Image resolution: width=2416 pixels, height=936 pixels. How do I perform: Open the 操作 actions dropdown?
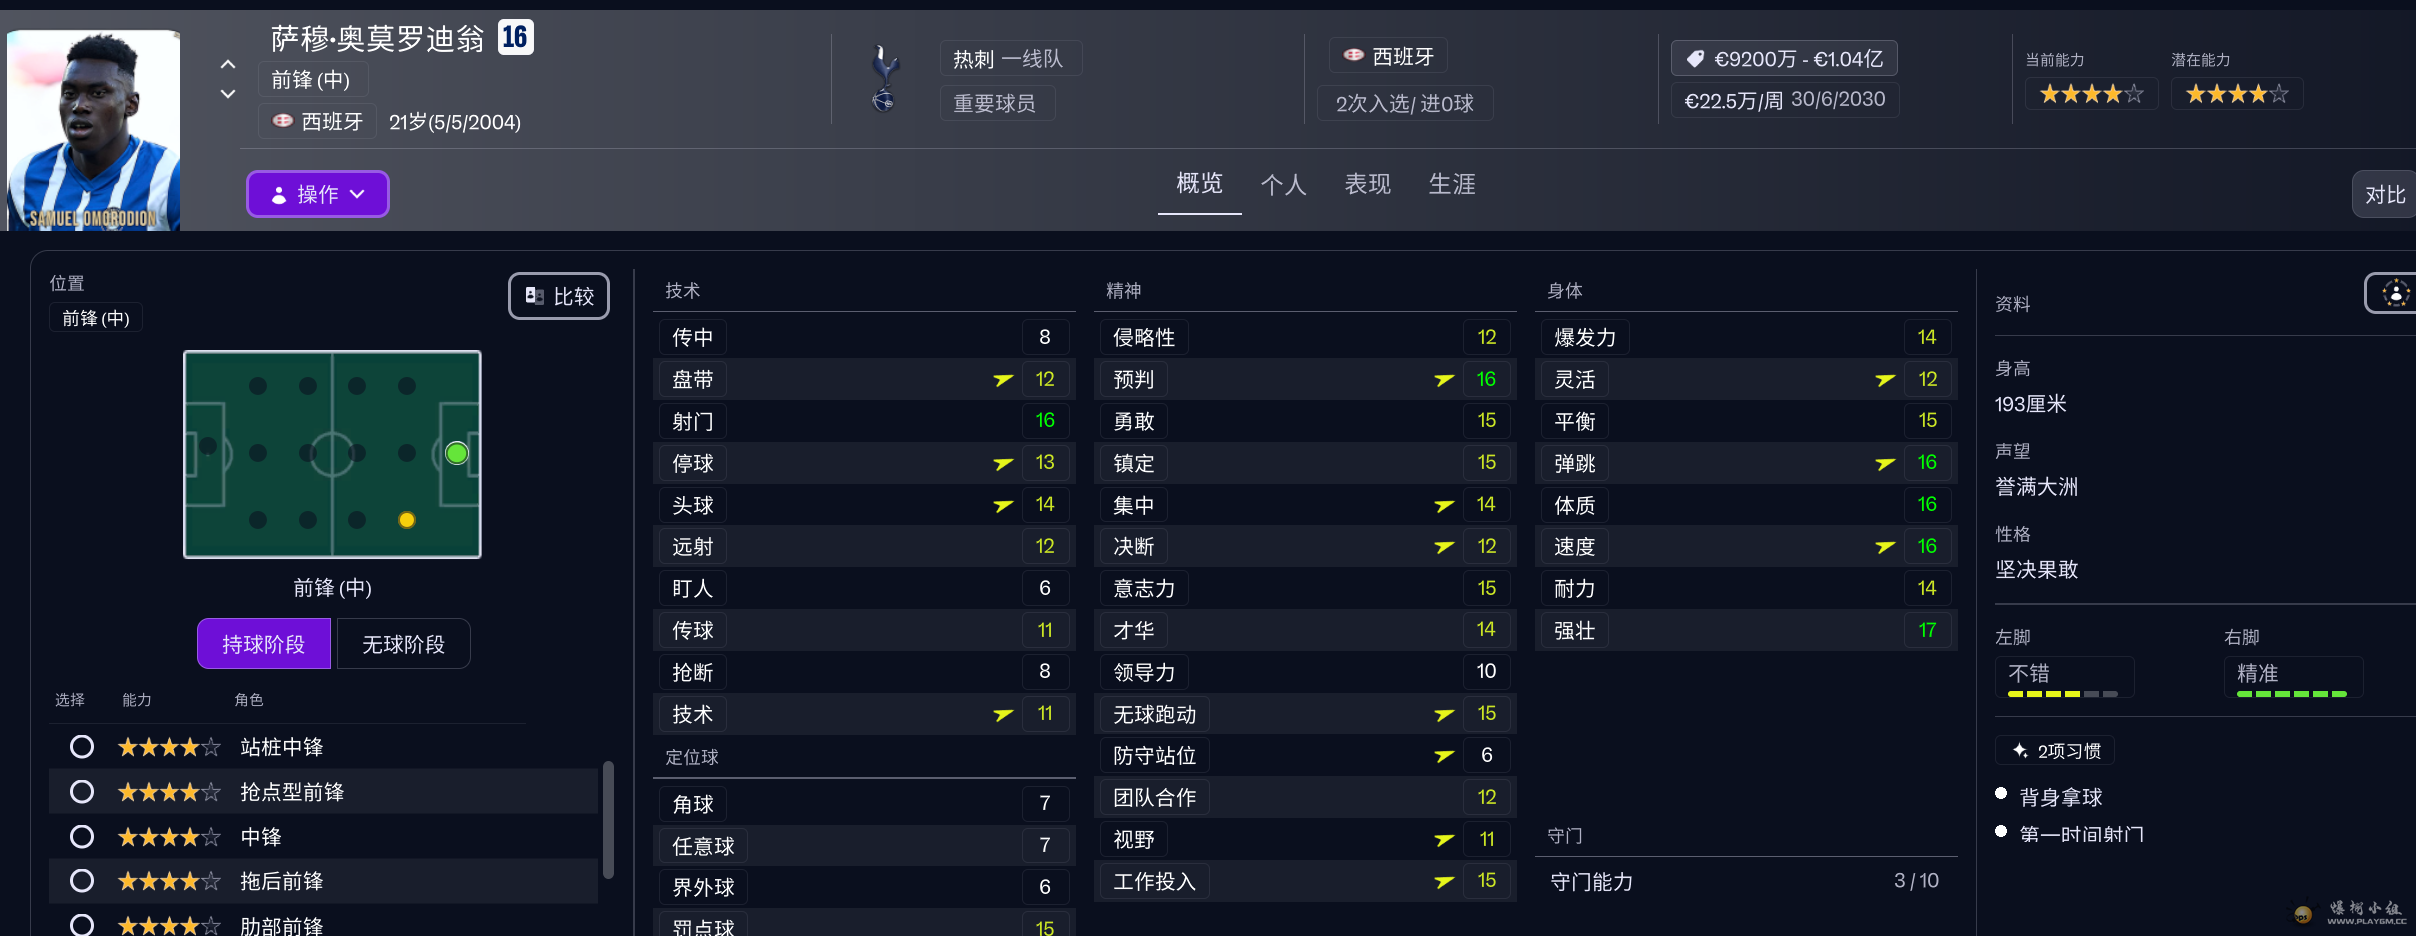(x=318, y=194)
